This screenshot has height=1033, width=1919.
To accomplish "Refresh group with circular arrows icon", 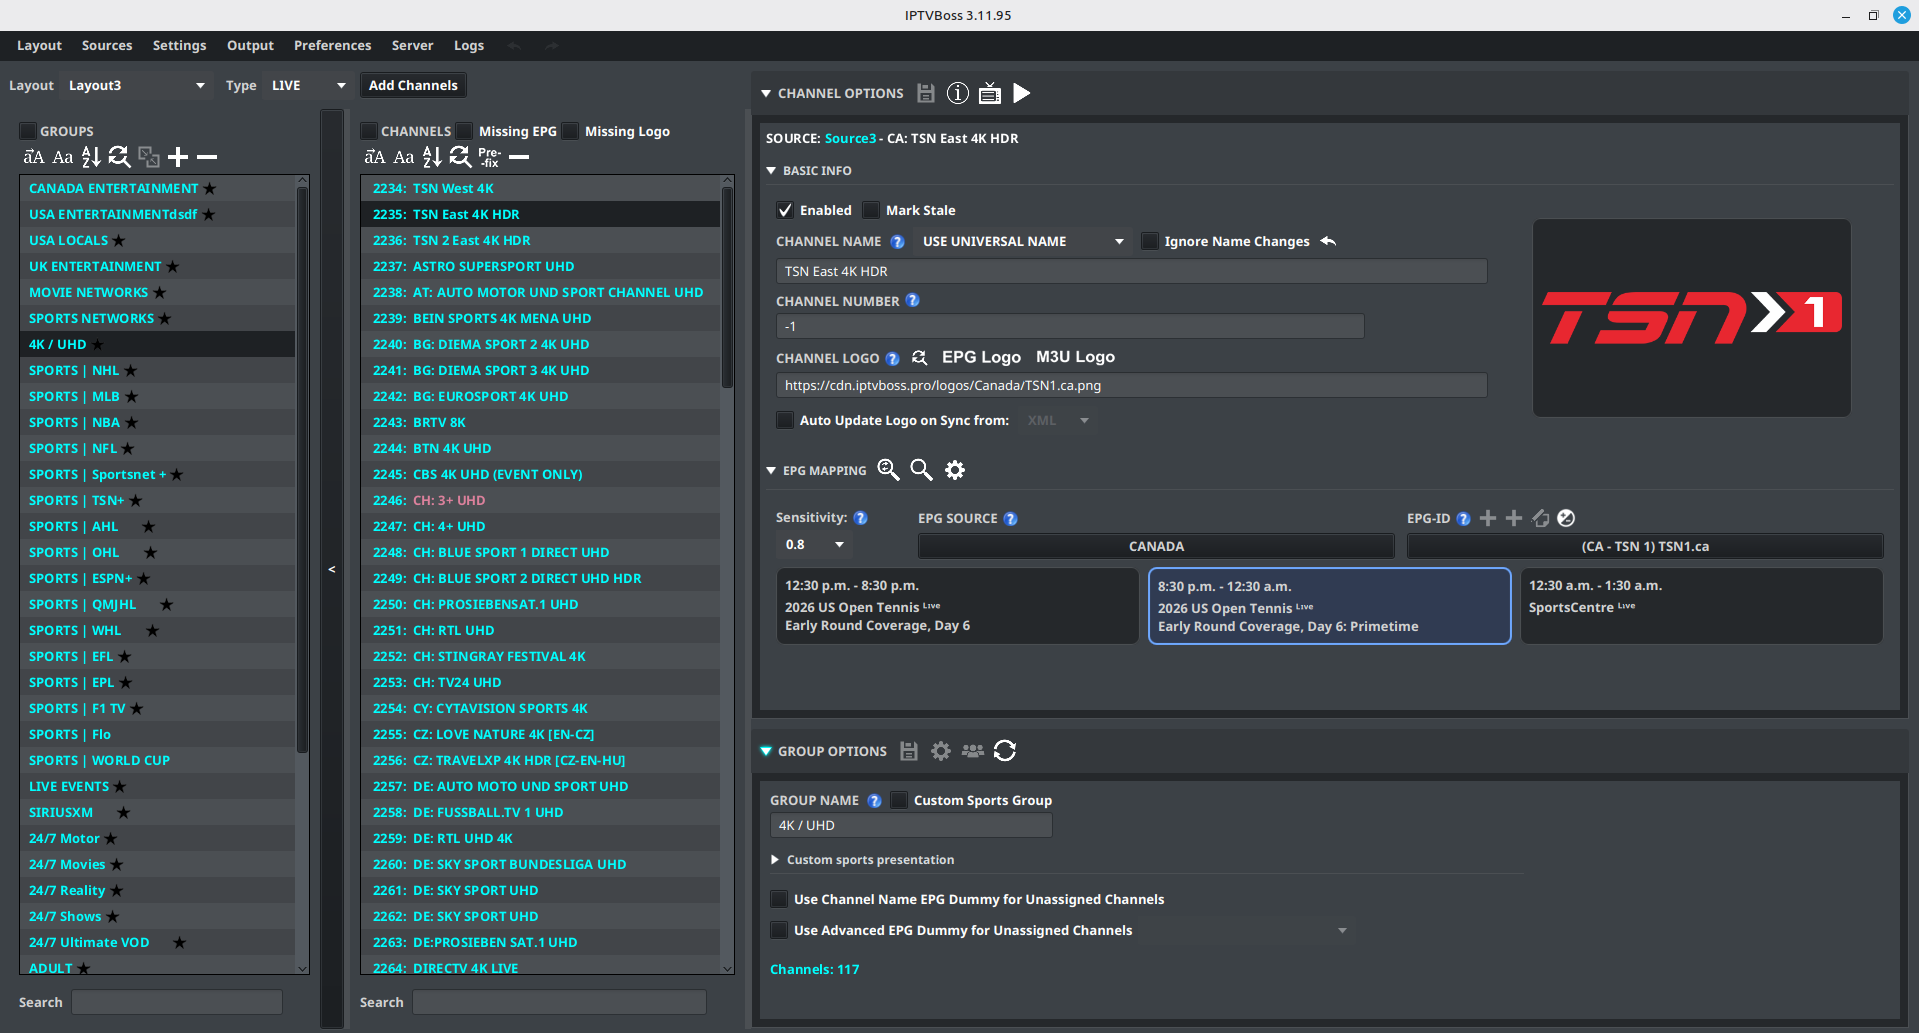I will (x=1005, y=751).
